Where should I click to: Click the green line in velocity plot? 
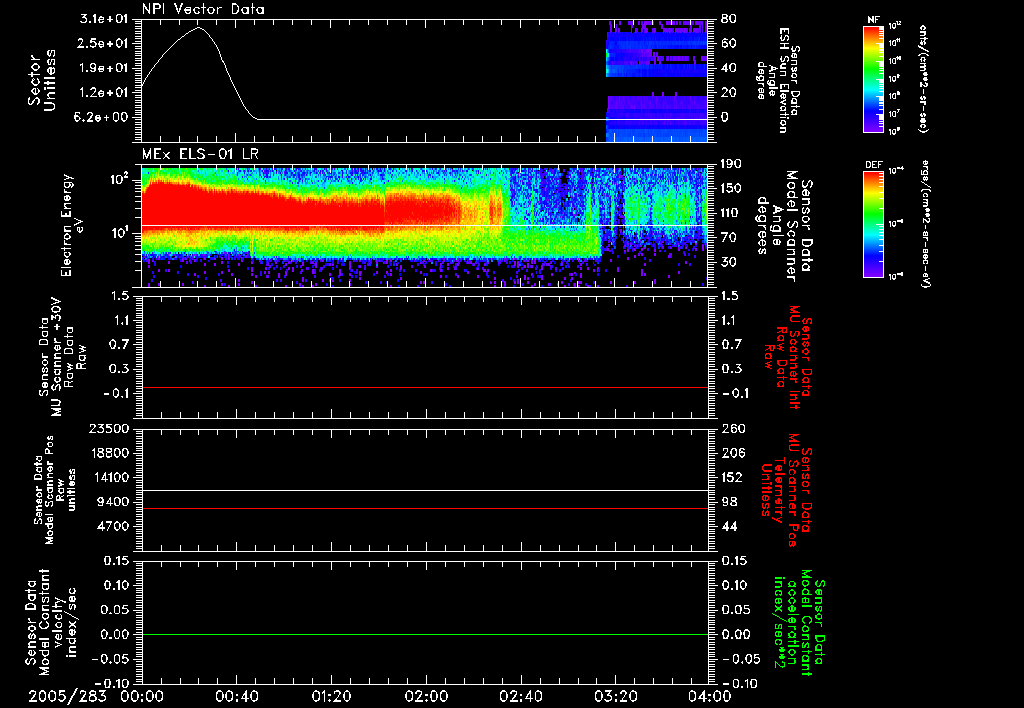pos(424,634)
